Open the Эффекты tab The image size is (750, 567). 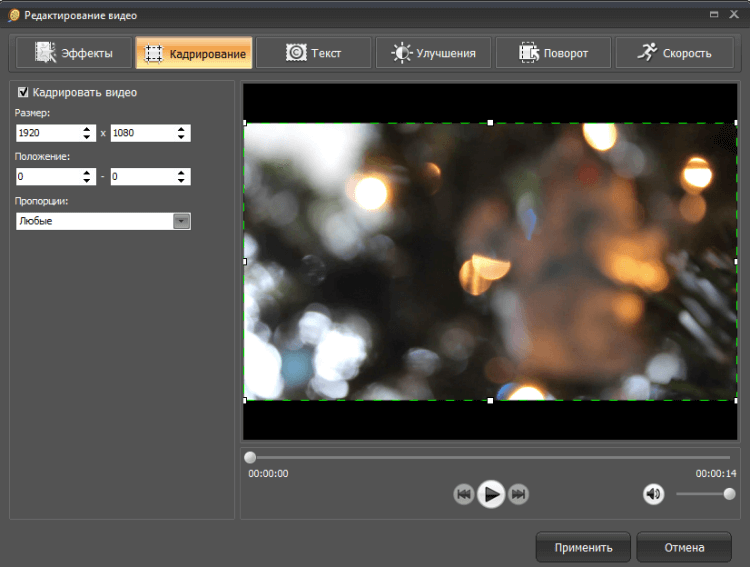(74, 53)
